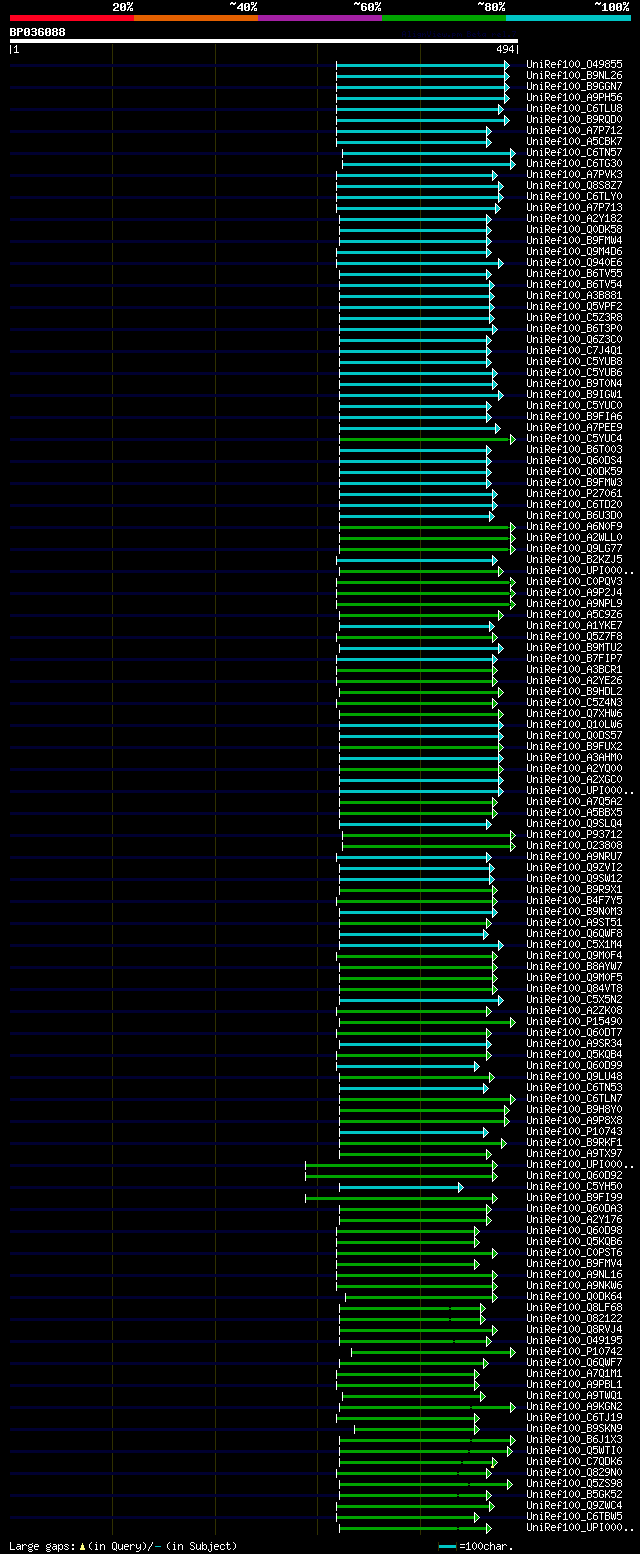This screenshot has width=640, height=1554.
Task: Click the alignment bar for UniRef100_B9IGW1
Action: (421, 395)
